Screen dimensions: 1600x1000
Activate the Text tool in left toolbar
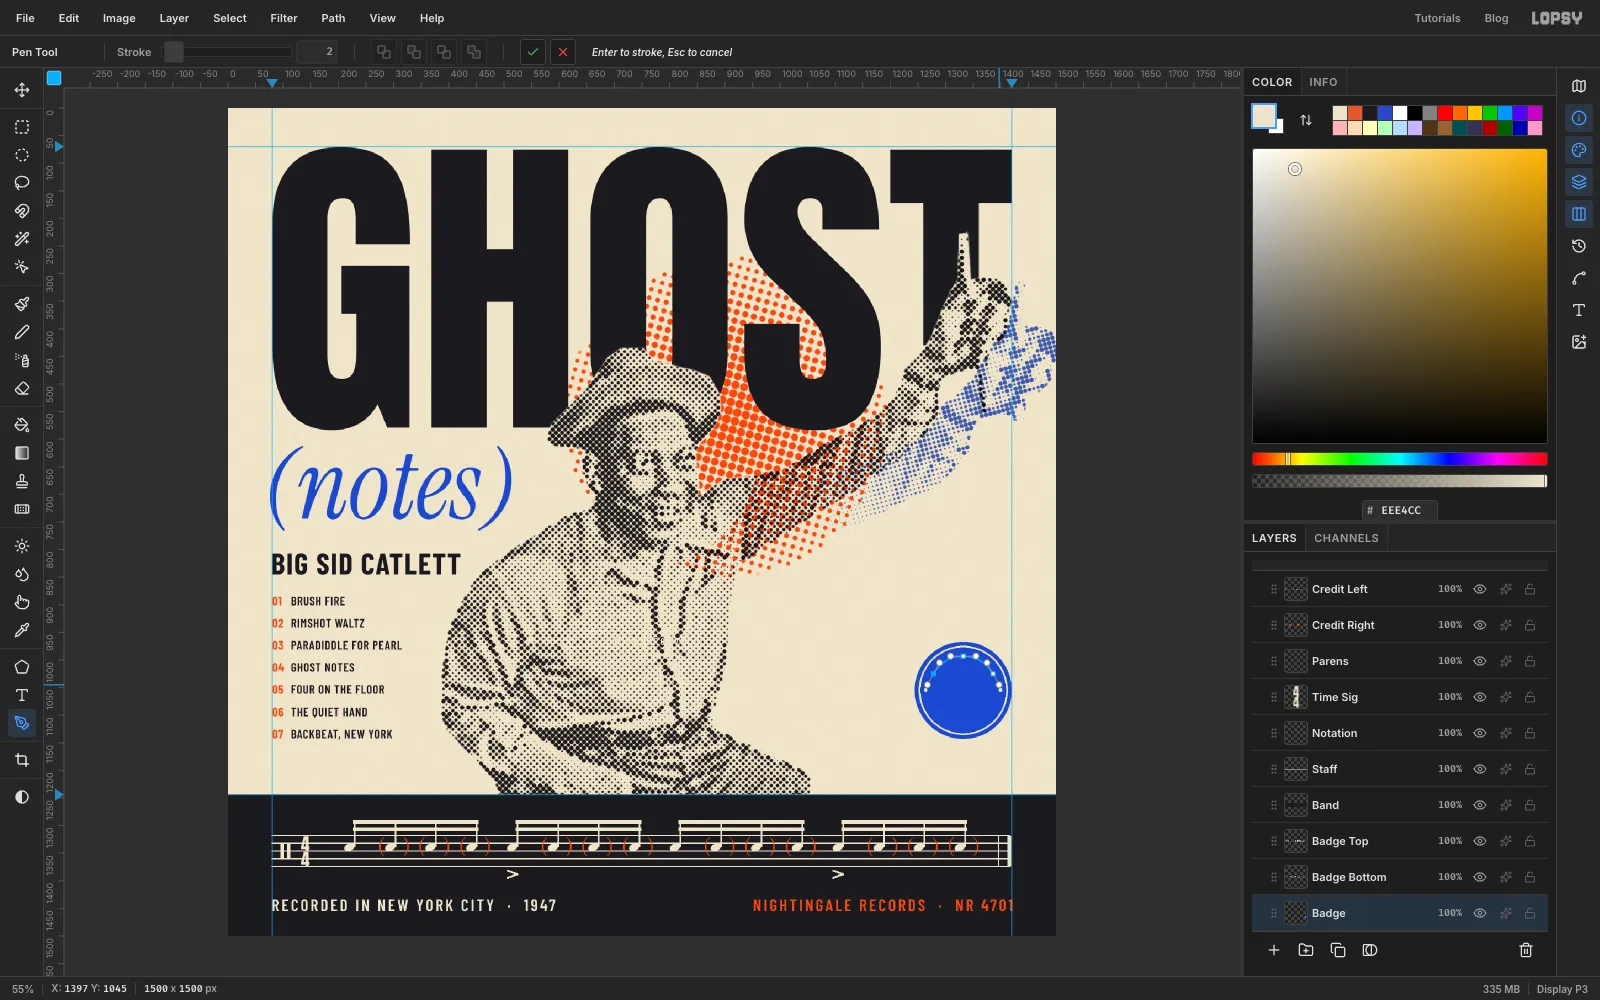21,695
